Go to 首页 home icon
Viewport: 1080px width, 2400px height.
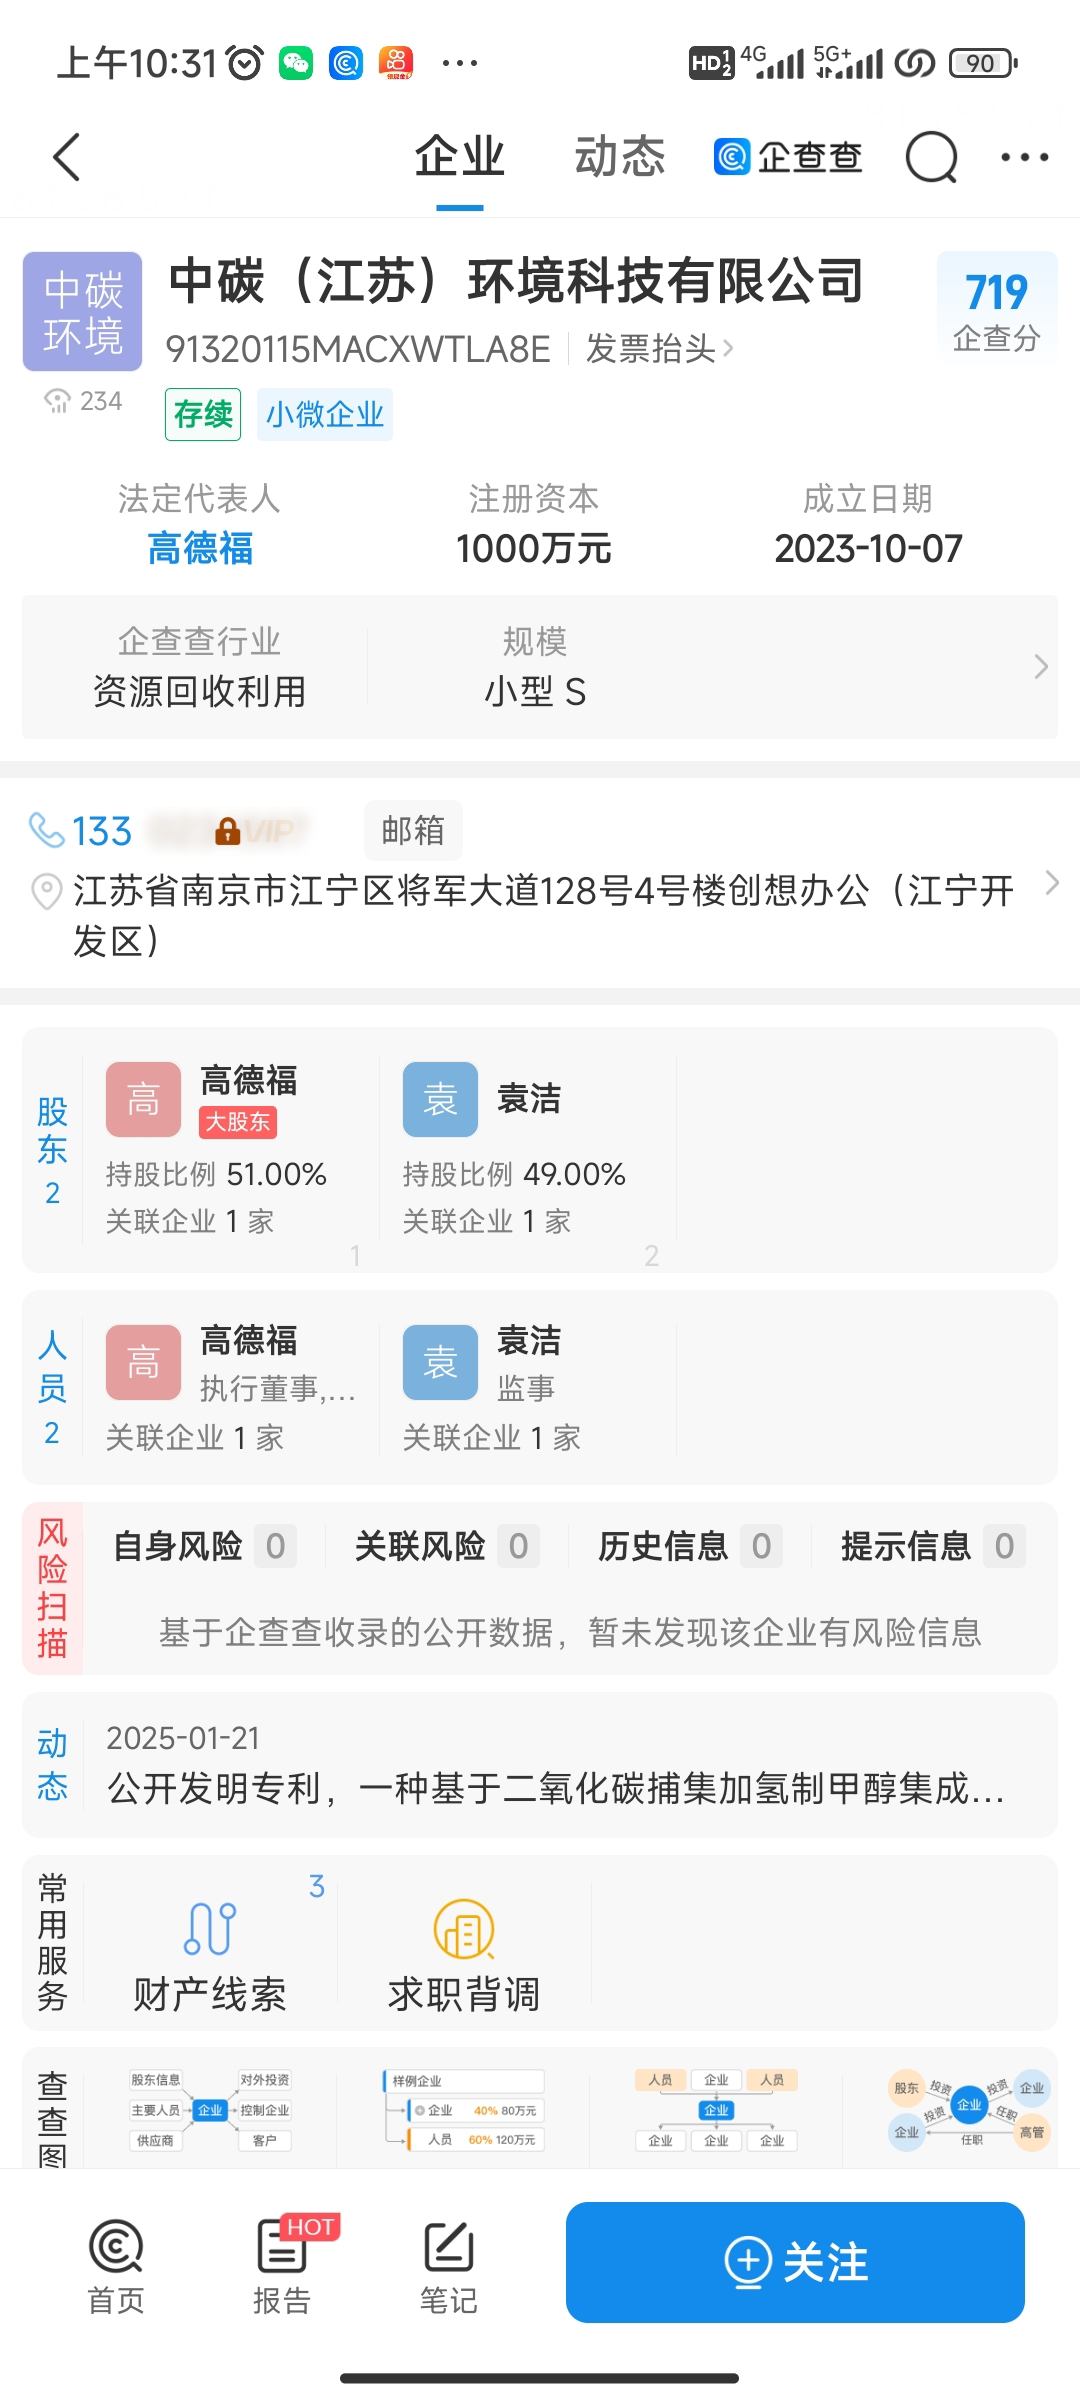pyautogui.click(x=116, y=2266)
